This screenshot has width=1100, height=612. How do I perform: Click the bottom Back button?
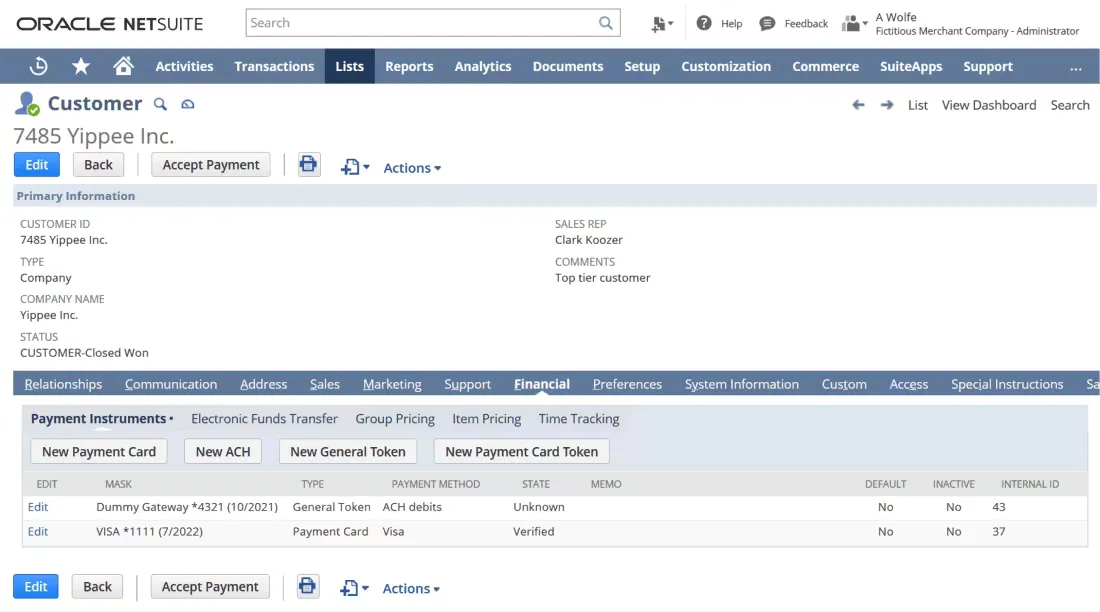coord(98,587)
